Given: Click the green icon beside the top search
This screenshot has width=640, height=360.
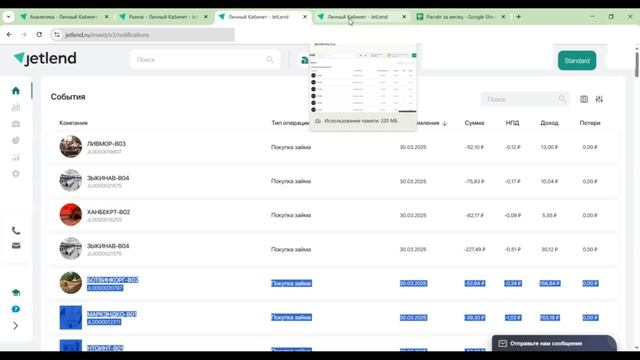Looking at the screenshot, I should [x=304, y=60].
